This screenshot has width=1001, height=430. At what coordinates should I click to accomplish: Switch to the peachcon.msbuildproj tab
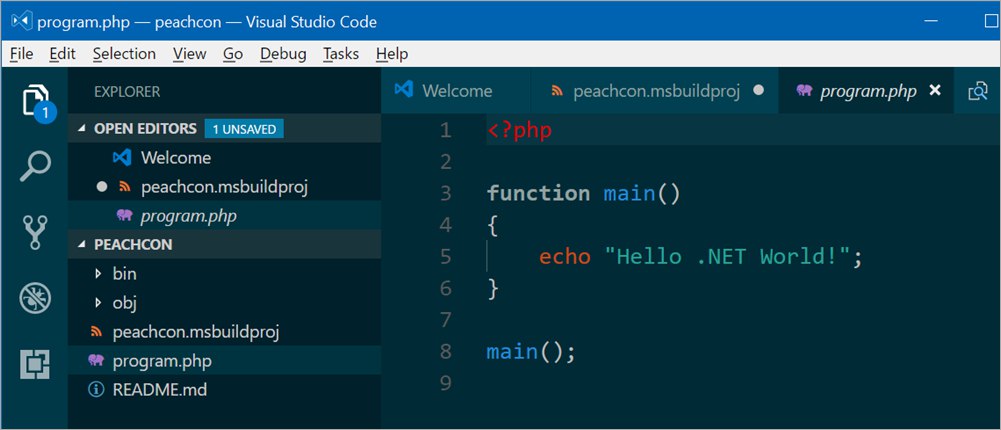tap(655, 91)
